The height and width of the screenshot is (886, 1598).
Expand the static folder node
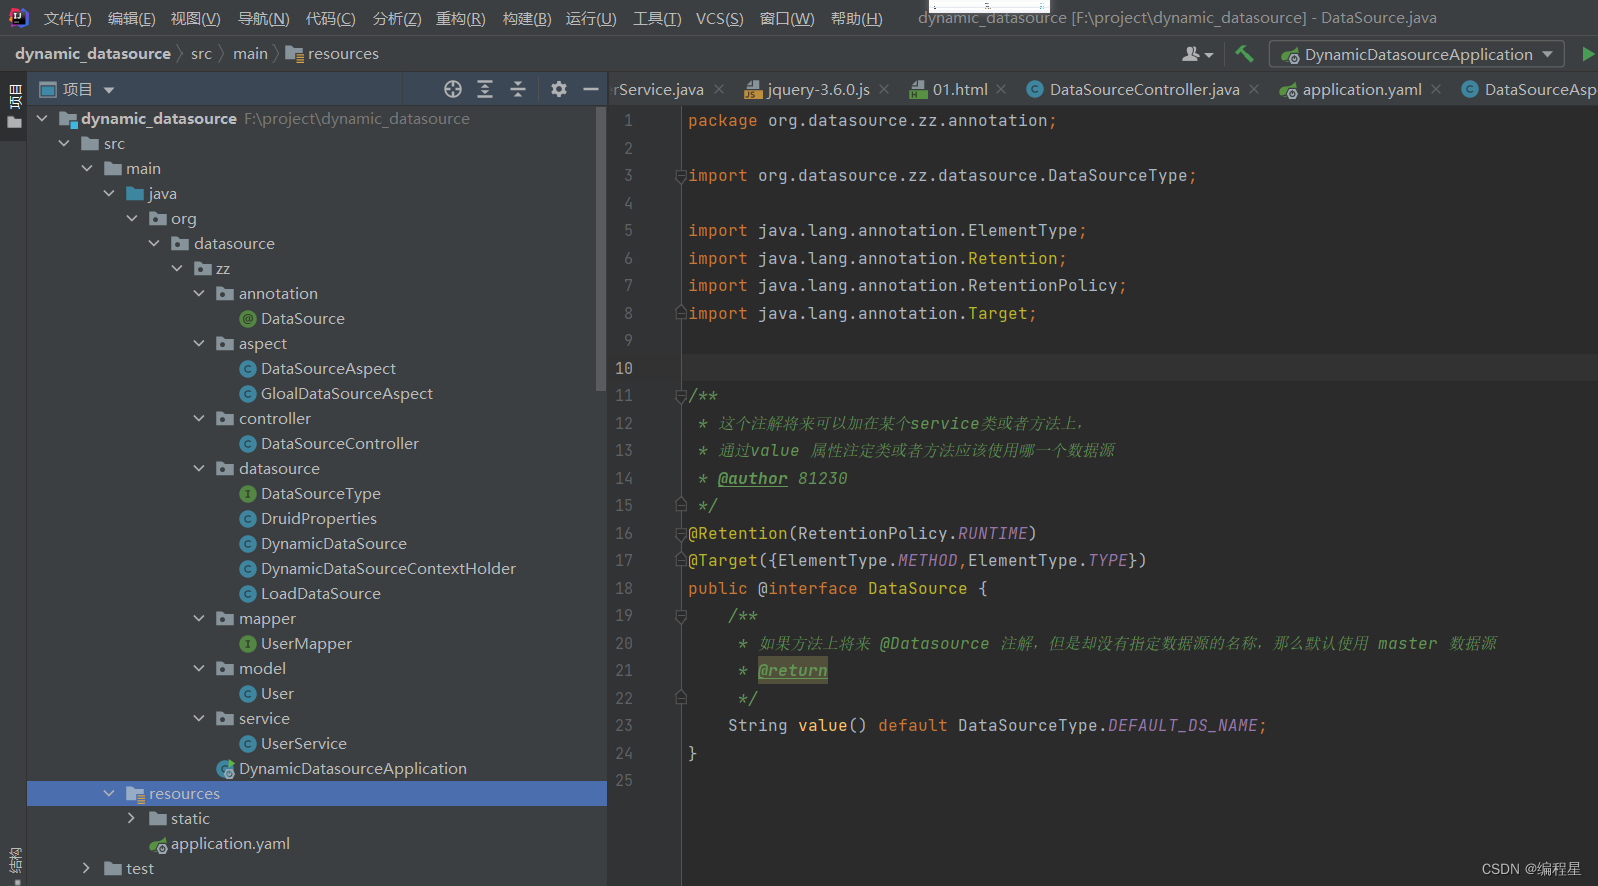(131, 818)
